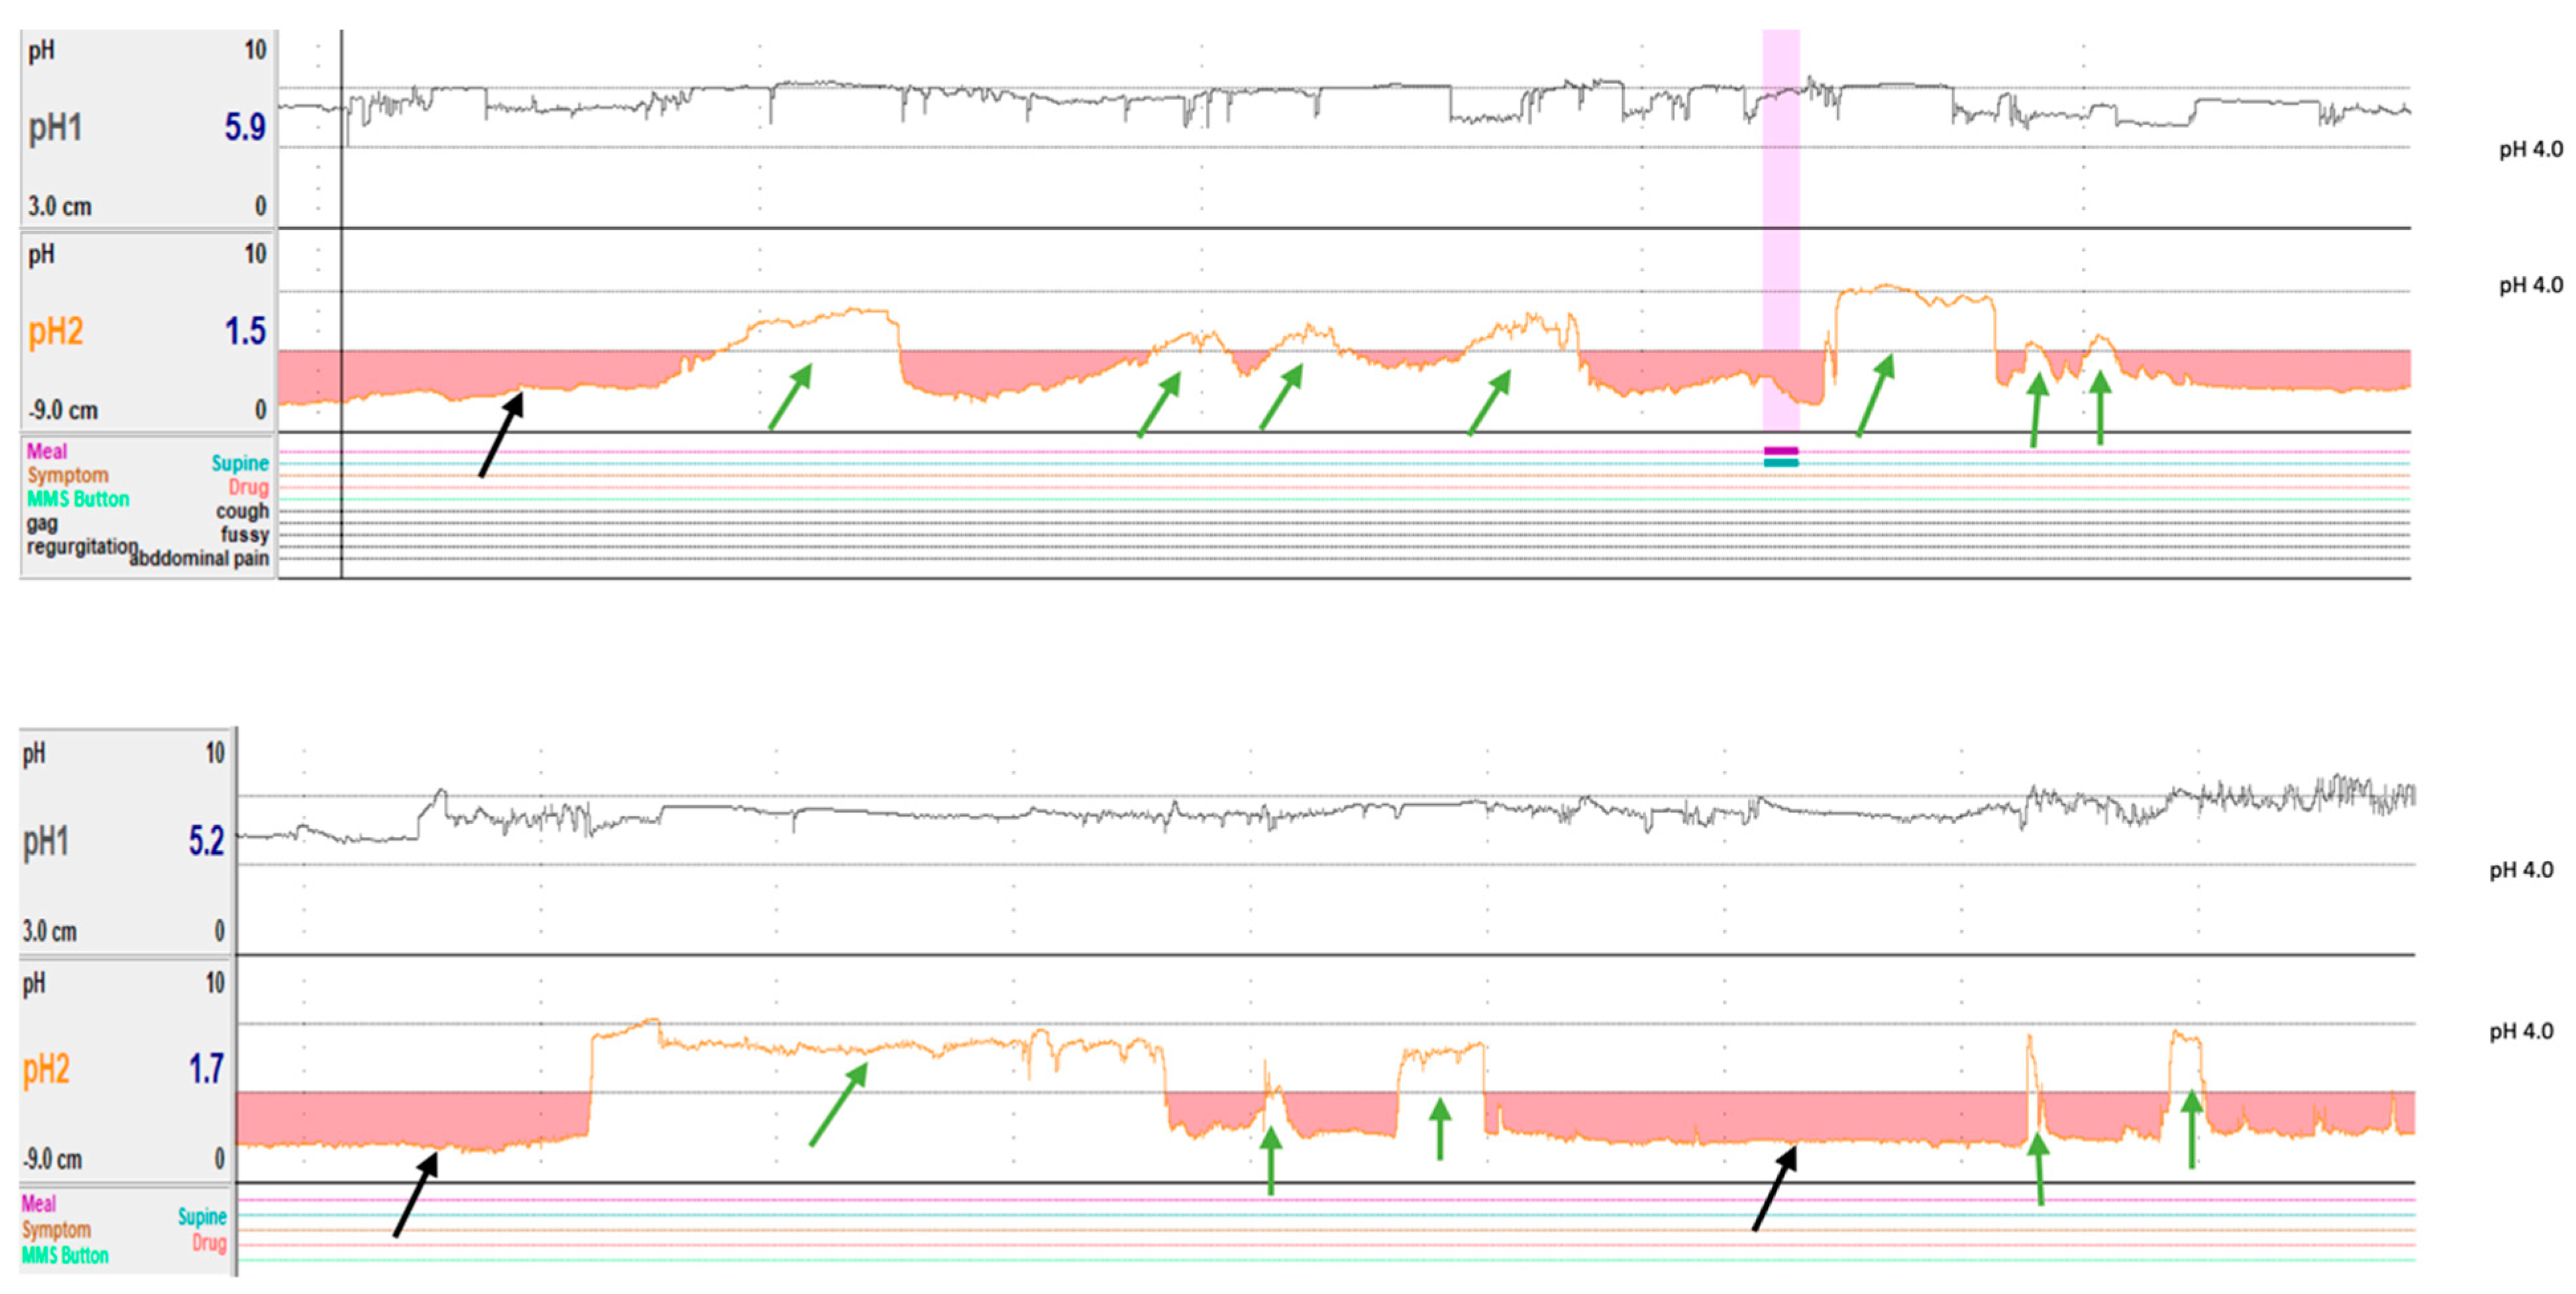
Task: Click the 'cough' event row label
Action: [x=243, y=511]
